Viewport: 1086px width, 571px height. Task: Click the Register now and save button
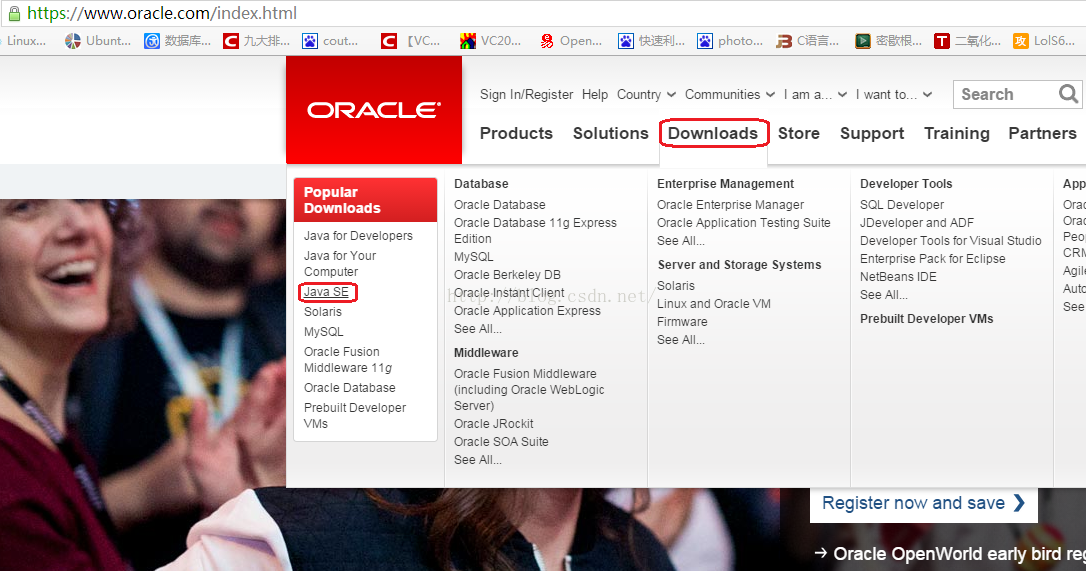(x=923, y=503)
